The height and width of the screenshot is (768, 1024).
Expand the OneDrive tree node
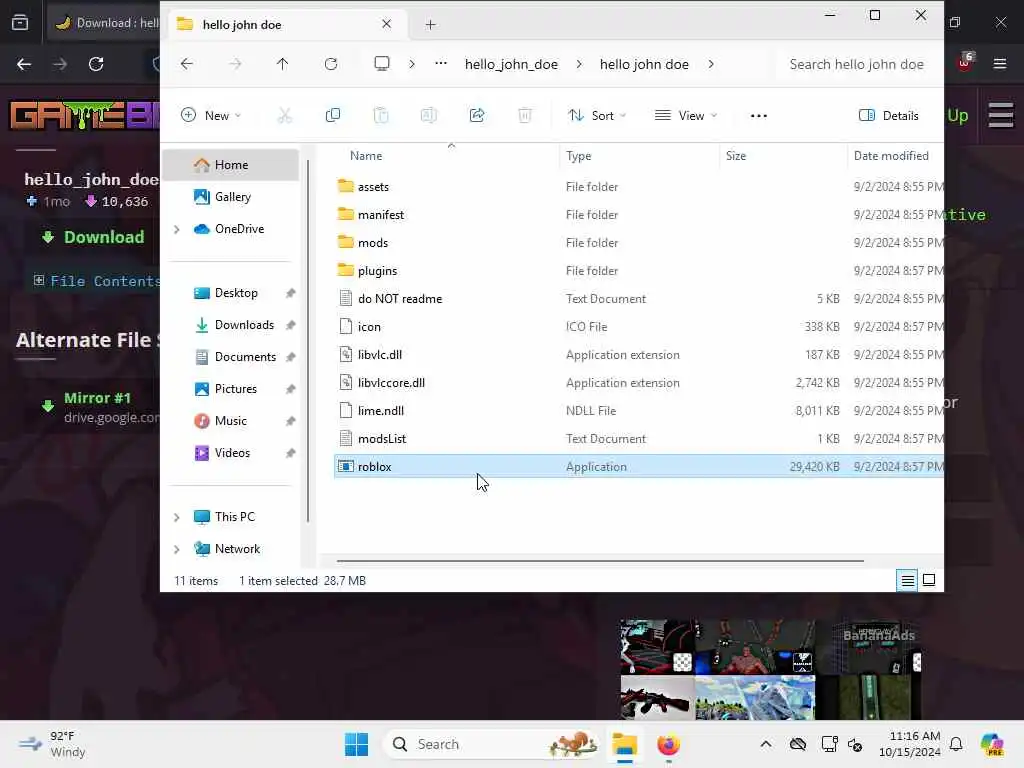[176, 229]
